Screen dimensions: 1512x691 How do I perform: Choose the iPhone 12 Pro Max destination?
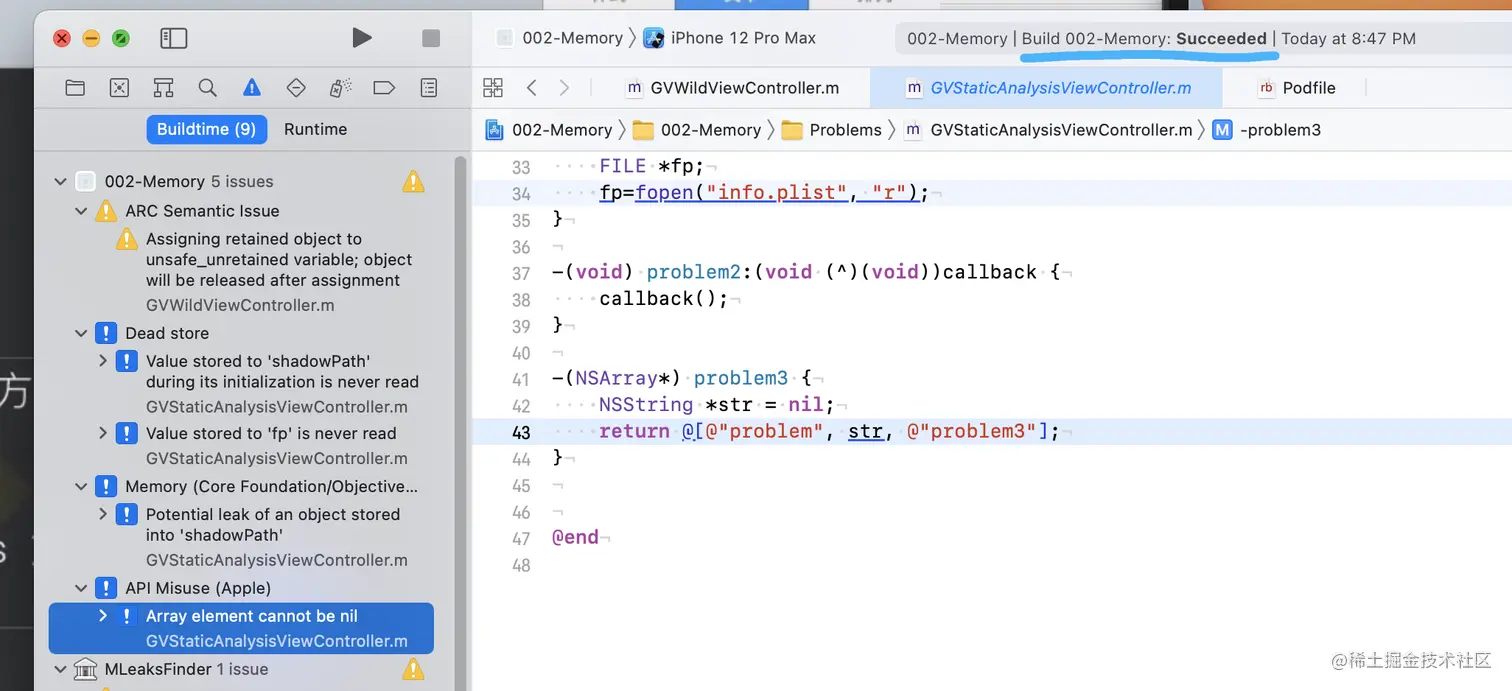click(730, 38)
